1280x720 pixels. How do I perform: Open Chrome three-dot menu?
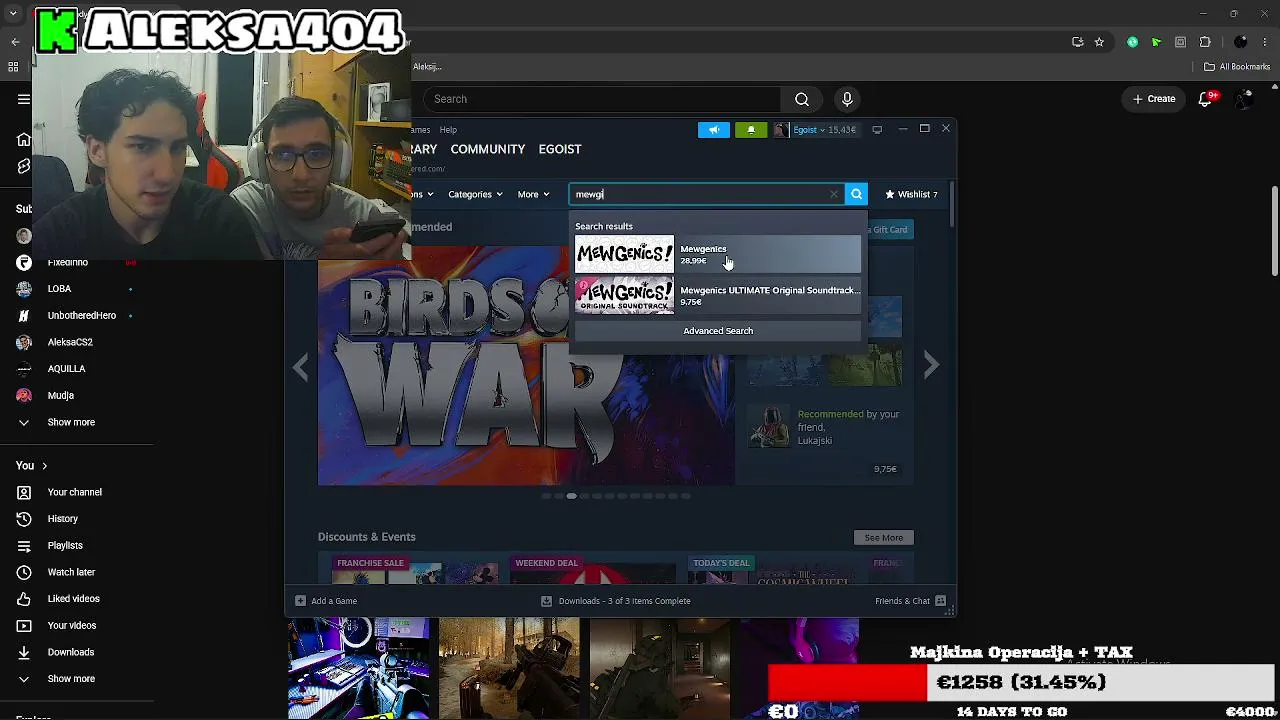tap(1265, 42)
